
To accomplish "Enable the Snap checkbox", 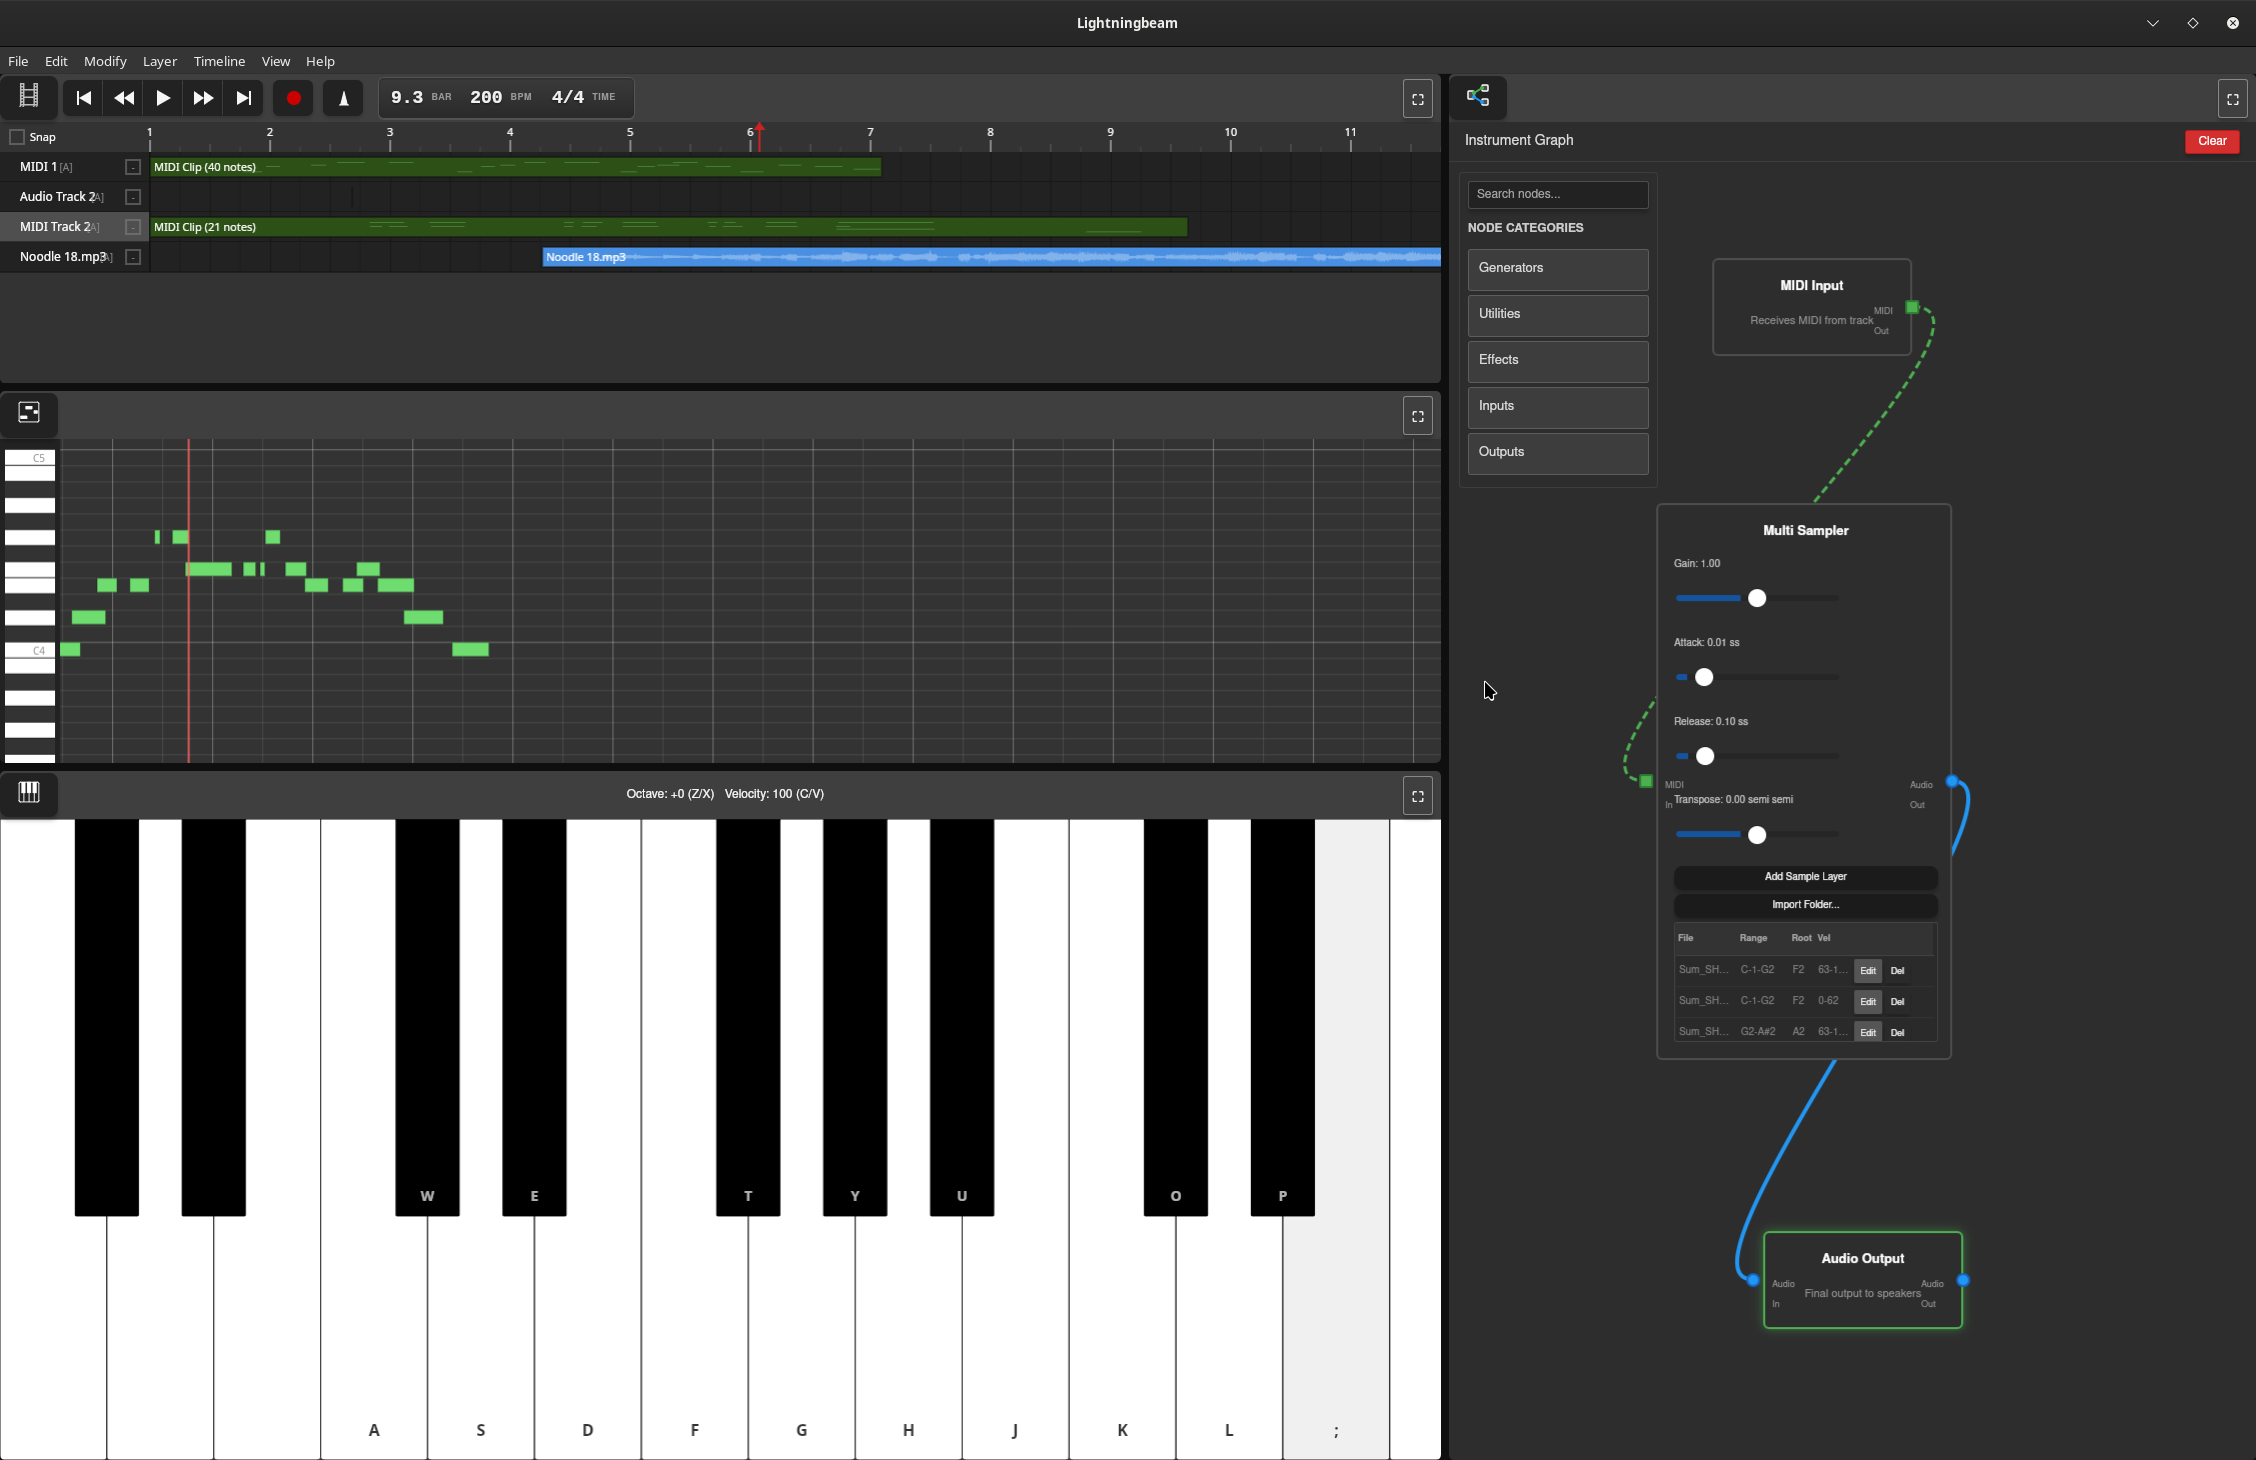I will click(x=17, y=136).
